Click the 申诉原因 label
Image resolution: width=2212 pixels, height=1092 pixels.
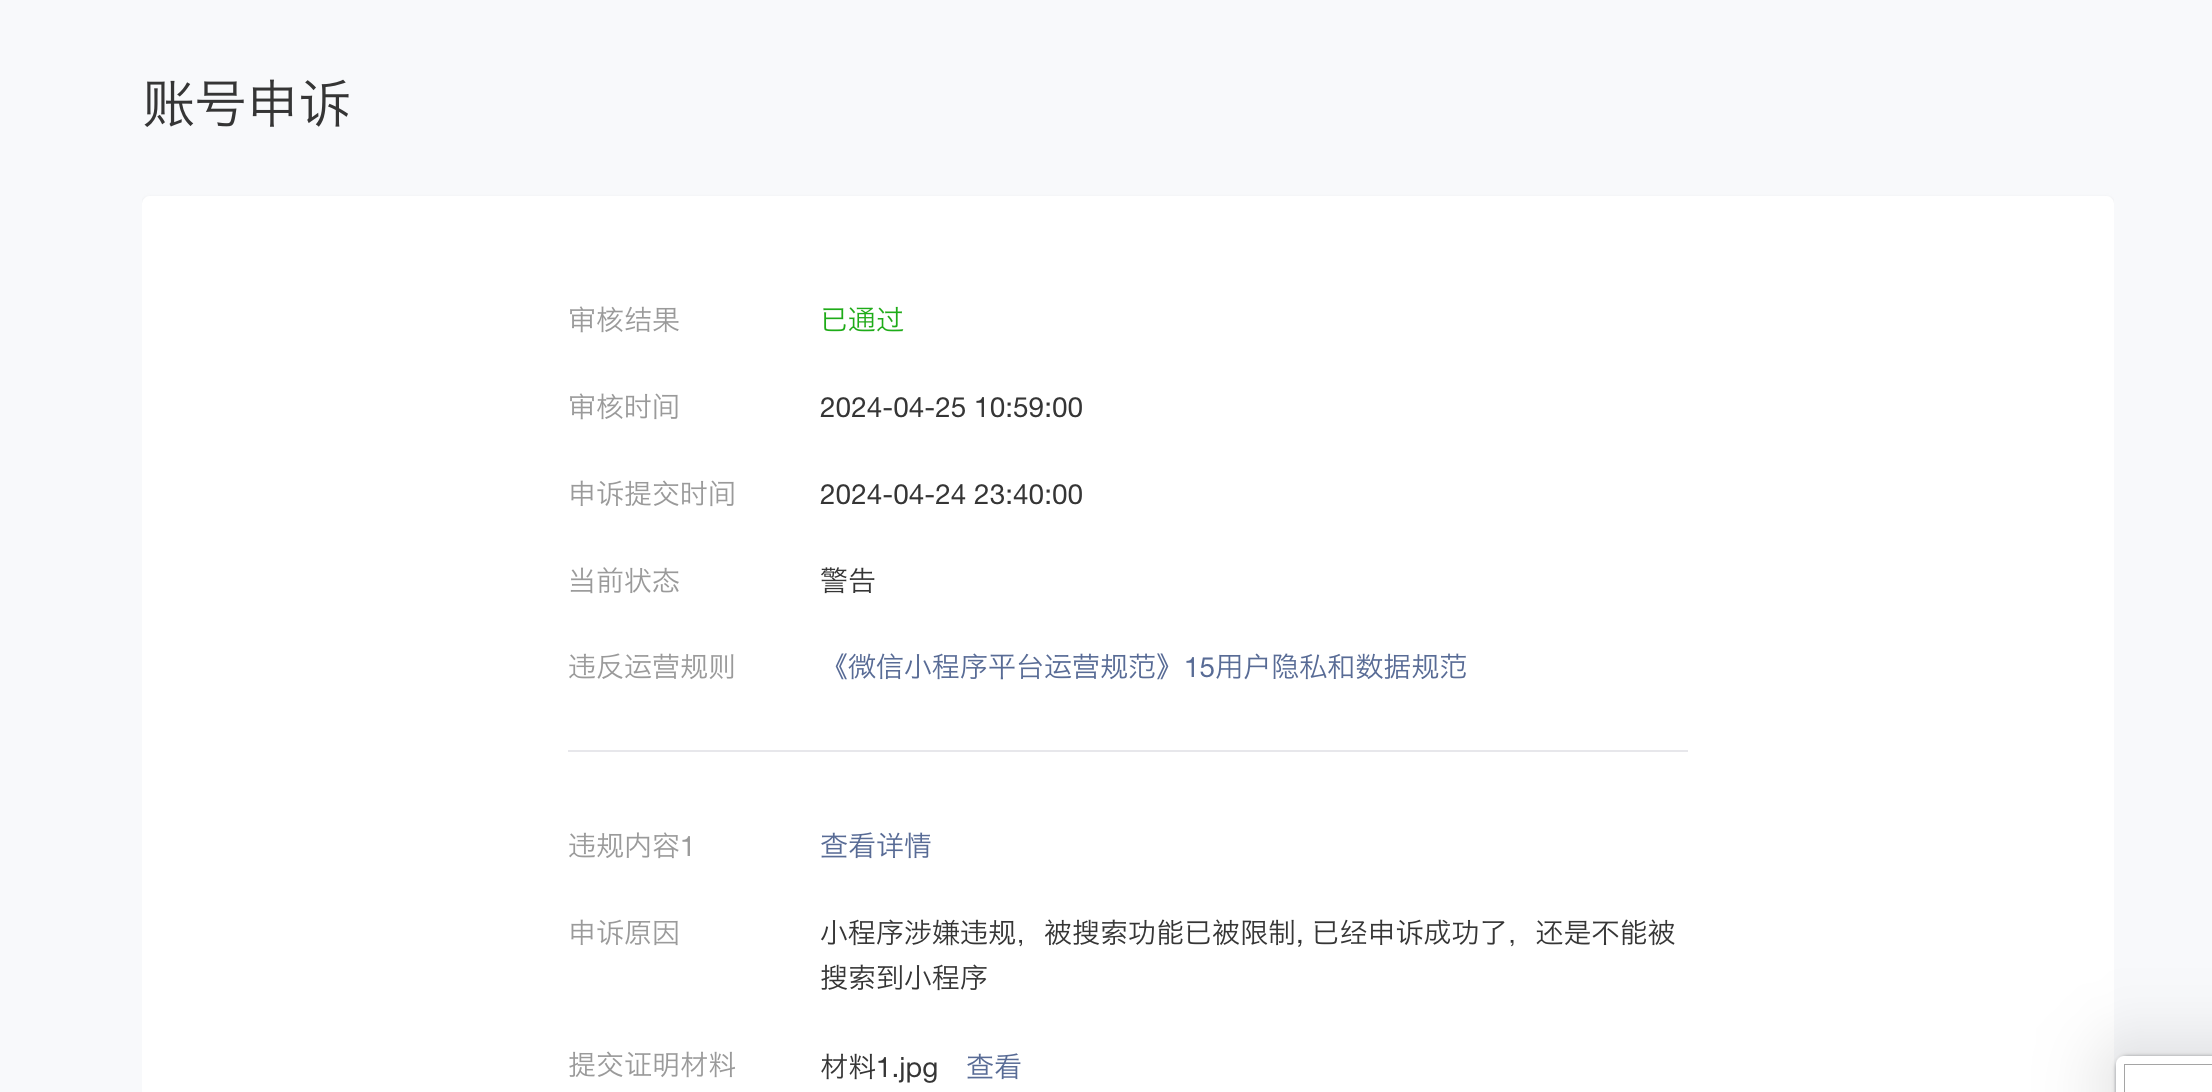[624, 933]
